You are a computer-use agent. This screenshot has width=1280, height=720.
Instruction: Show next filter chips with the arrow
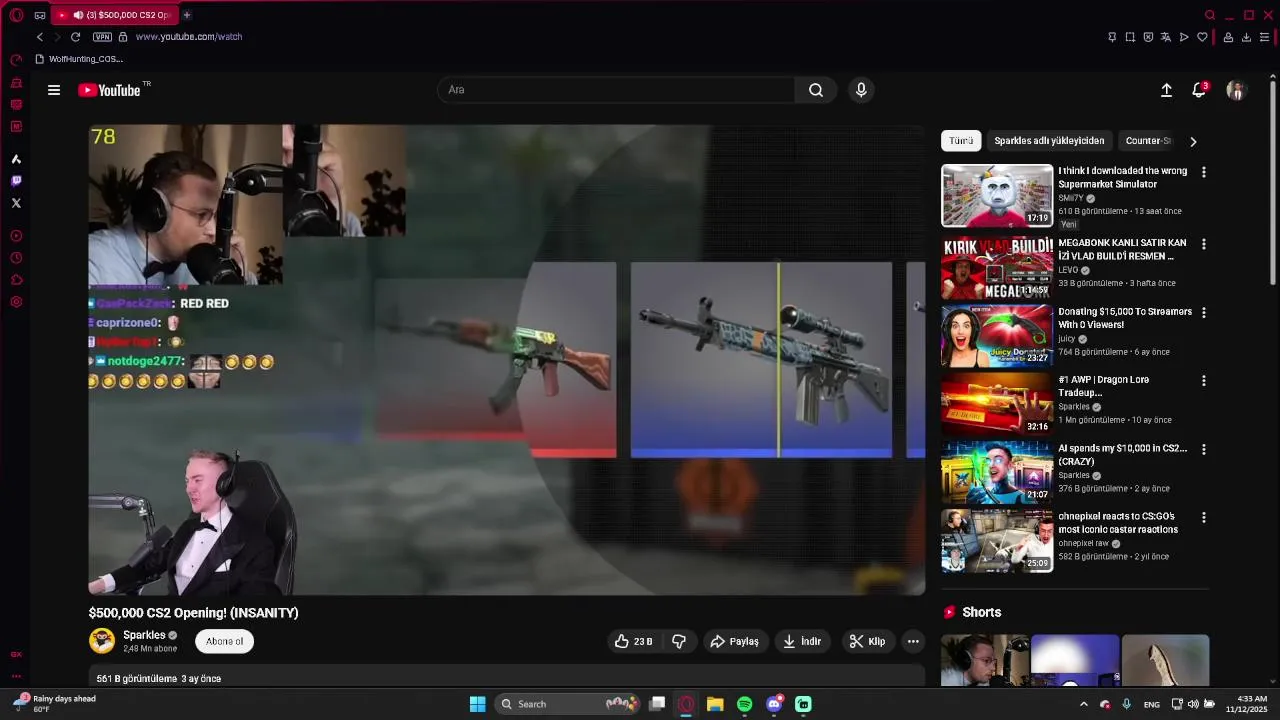(x=1193, y=141)
